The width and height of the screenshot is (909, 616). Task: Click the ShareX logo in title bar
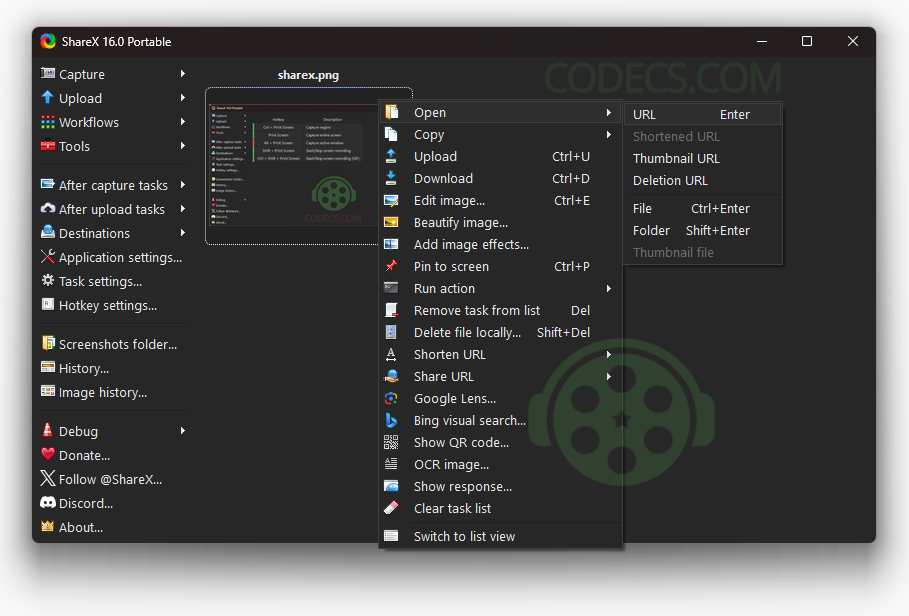[48, 41]
